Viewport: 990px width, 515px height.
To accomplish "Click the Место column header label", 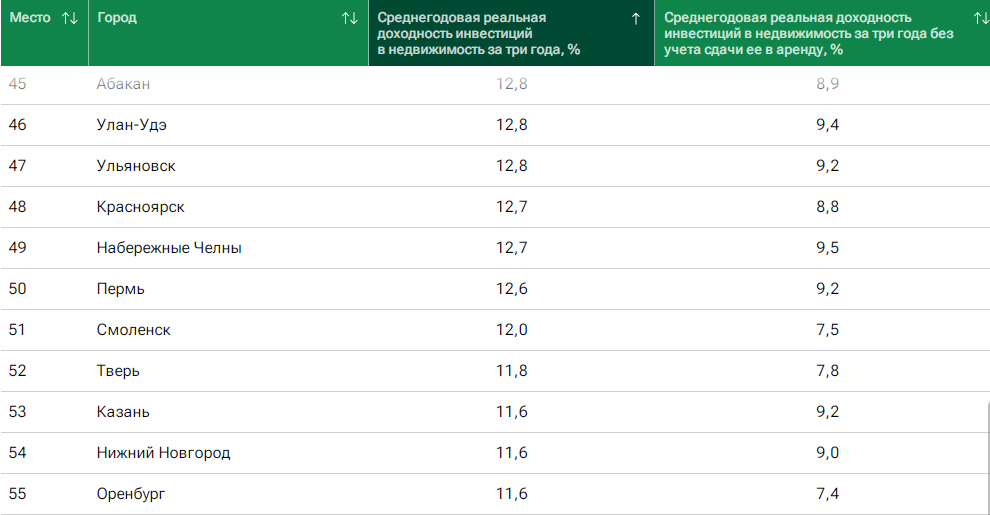I will (30, 18).
